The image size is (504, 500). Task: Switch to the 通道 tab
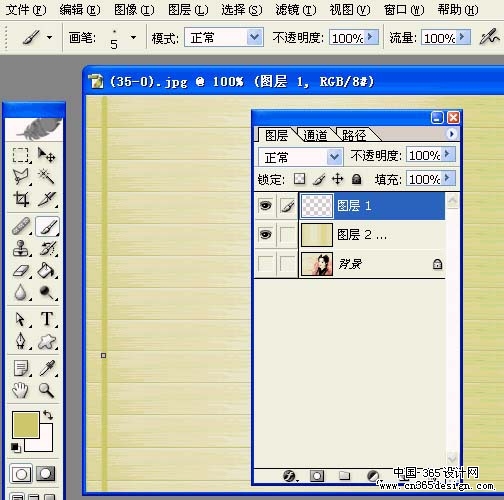tap(315, 135)
